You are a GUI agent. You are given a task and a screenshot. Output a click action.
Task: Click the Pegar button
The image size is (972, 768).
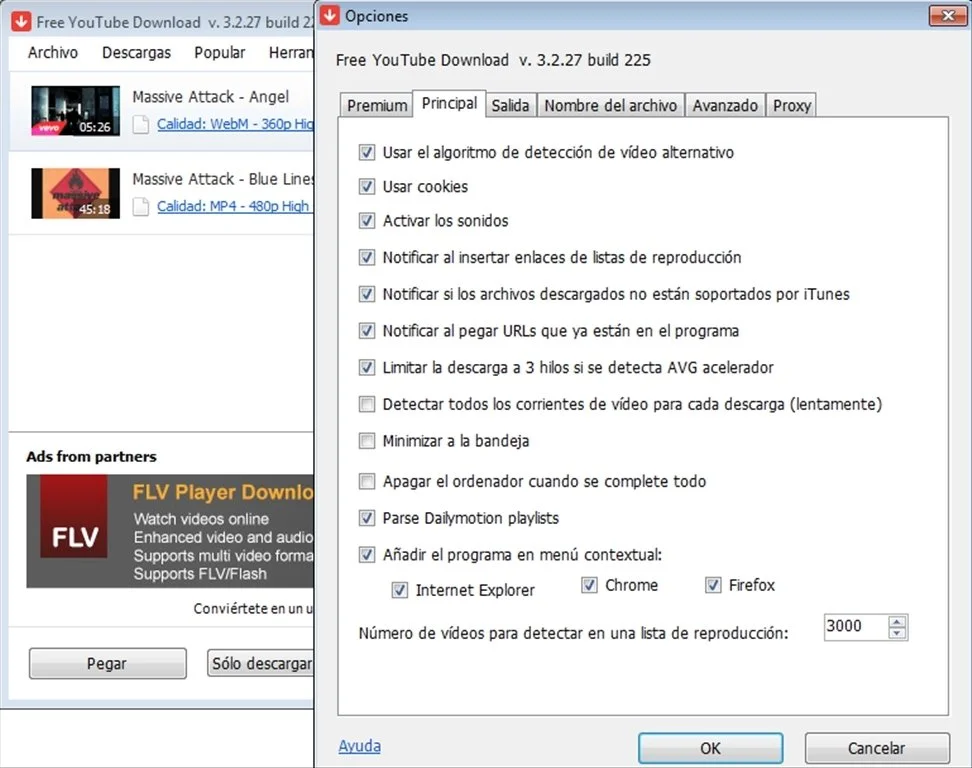(x=107, y=663)
